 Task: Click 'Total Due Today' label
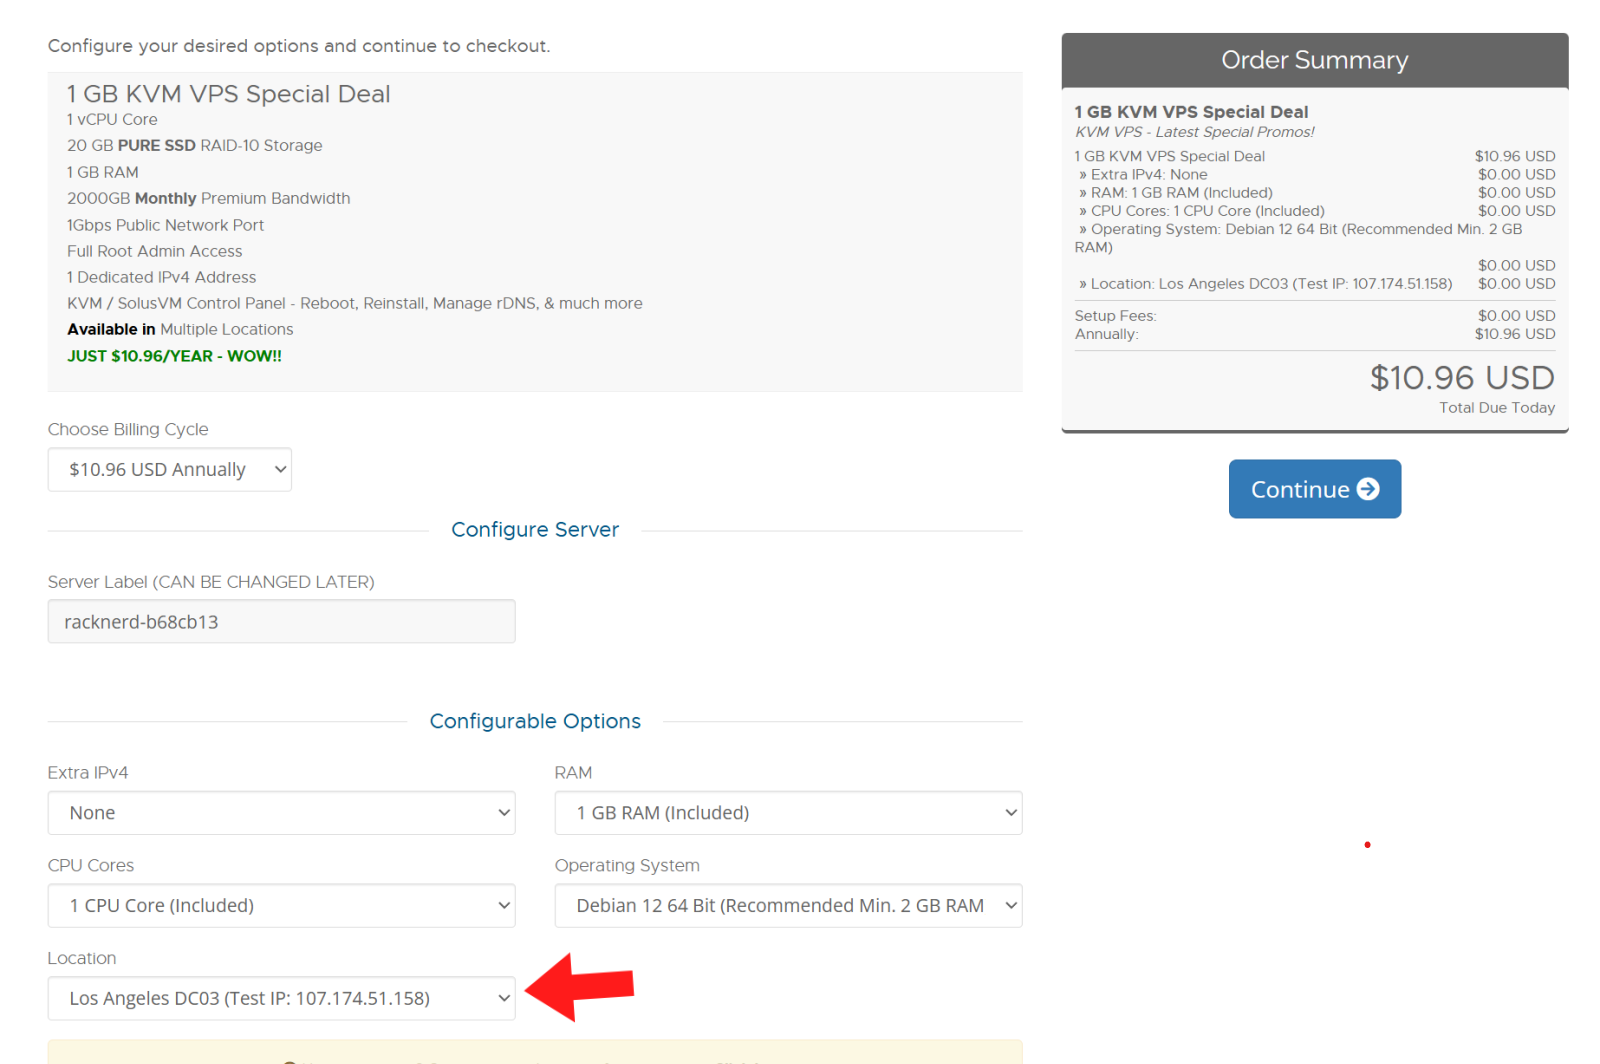tap(1497, 407)
